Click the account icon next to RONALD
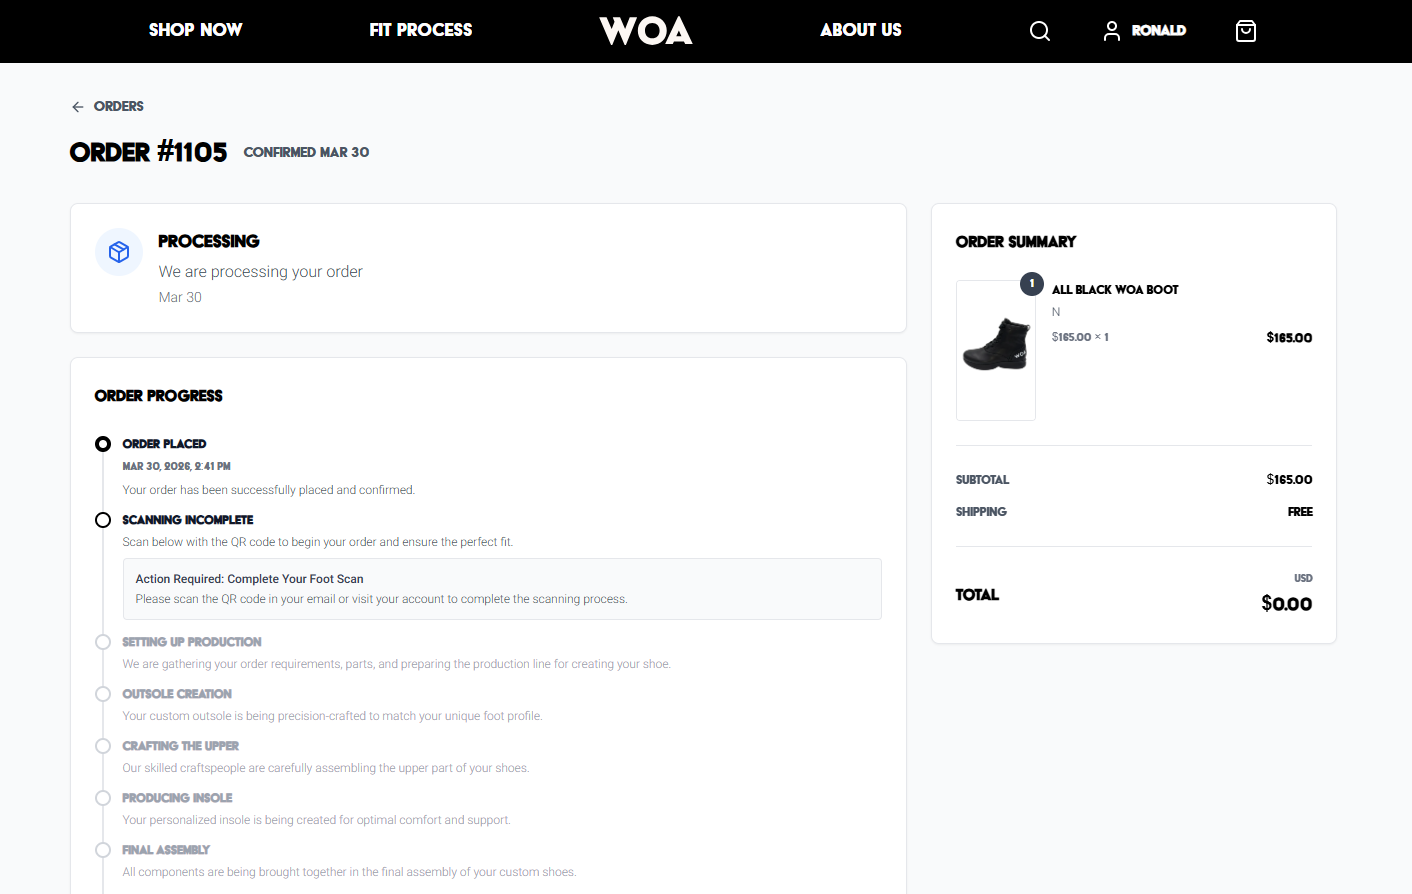 point(1111,31)
